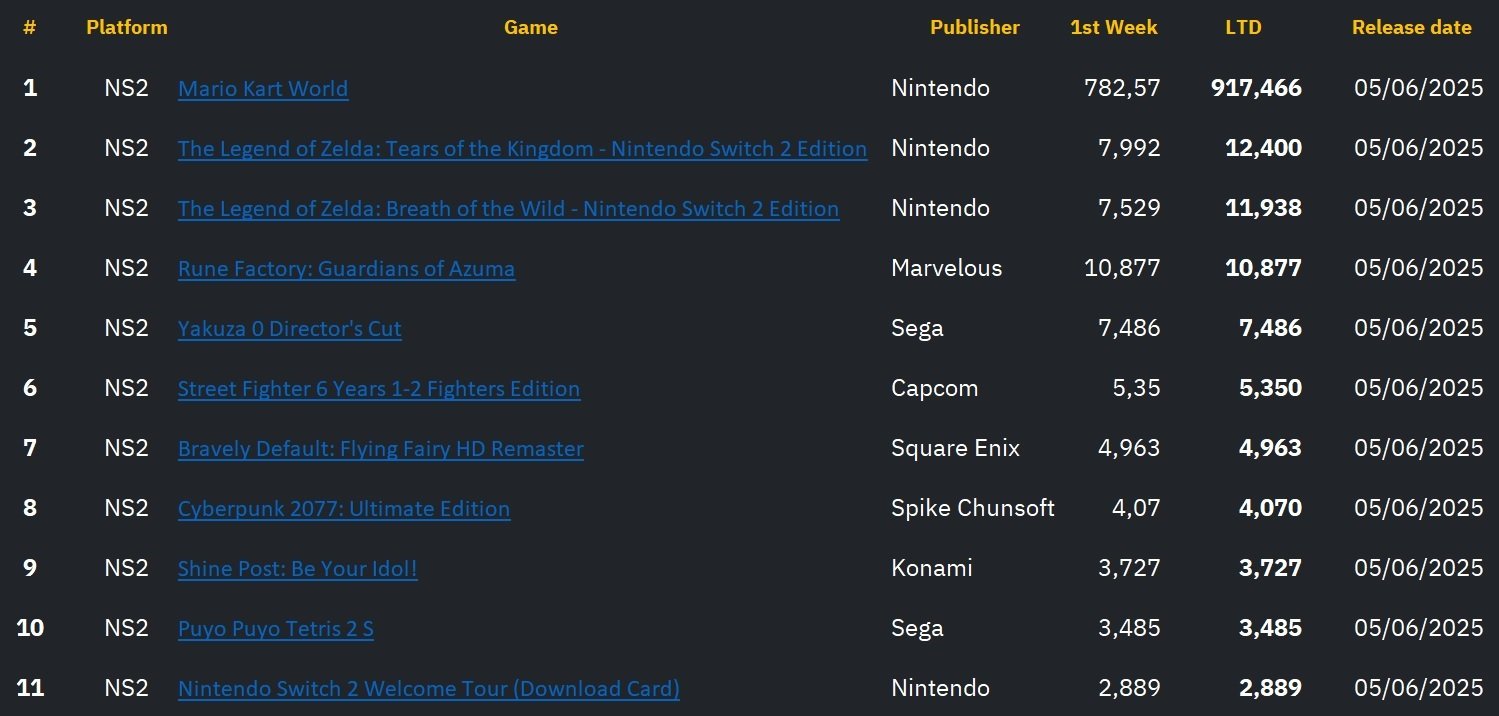Open Puyo Puyo Tetris 2 S link

(276, 629)
